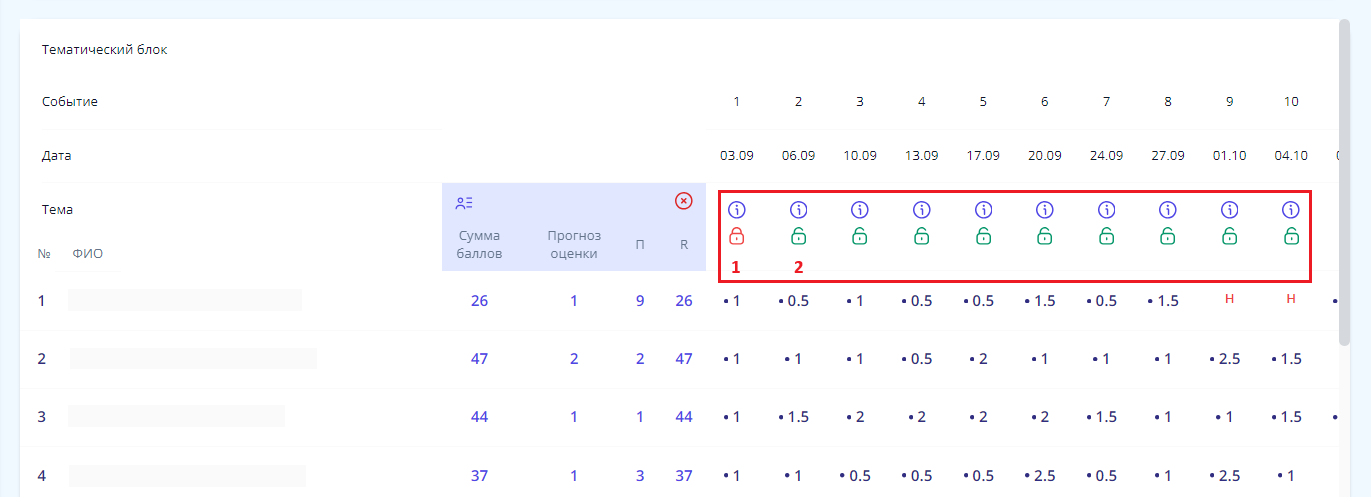Click the red circled X icon

(x=684, y=201)
